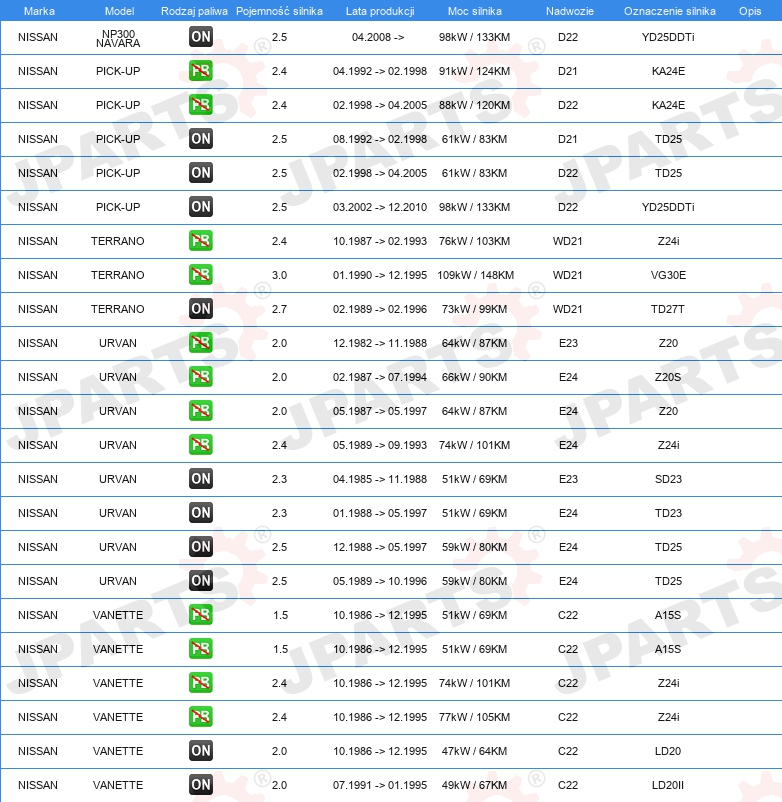Click ON icon for VANETTE LD20II row
Image resolution: width=782 pixels, height=802 pixels.
pyautogui.click(x=200, y=785)
